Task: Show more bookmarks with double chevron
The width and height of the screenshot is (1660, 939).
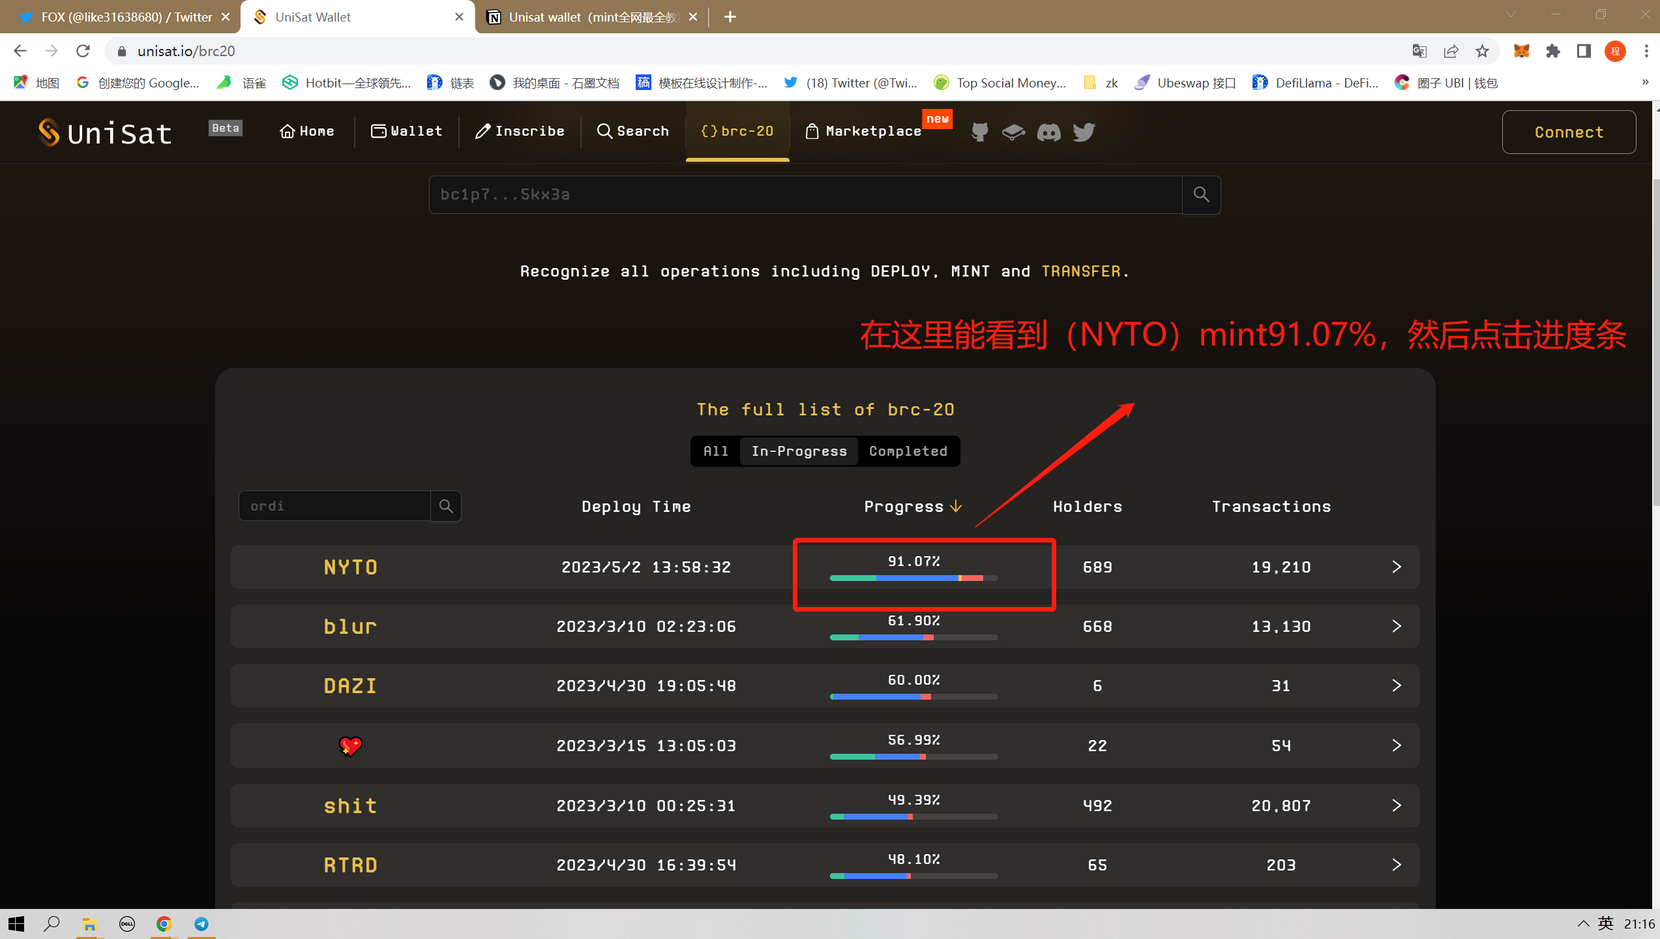Action: tap(1645, 82)
